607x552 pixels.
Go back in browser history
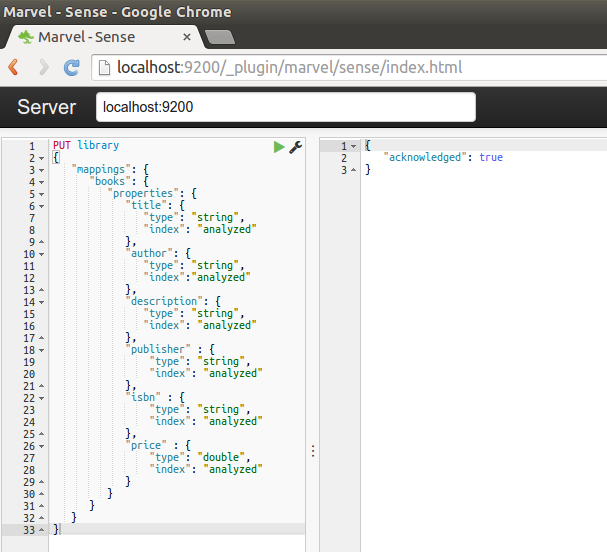pos(14,67)
